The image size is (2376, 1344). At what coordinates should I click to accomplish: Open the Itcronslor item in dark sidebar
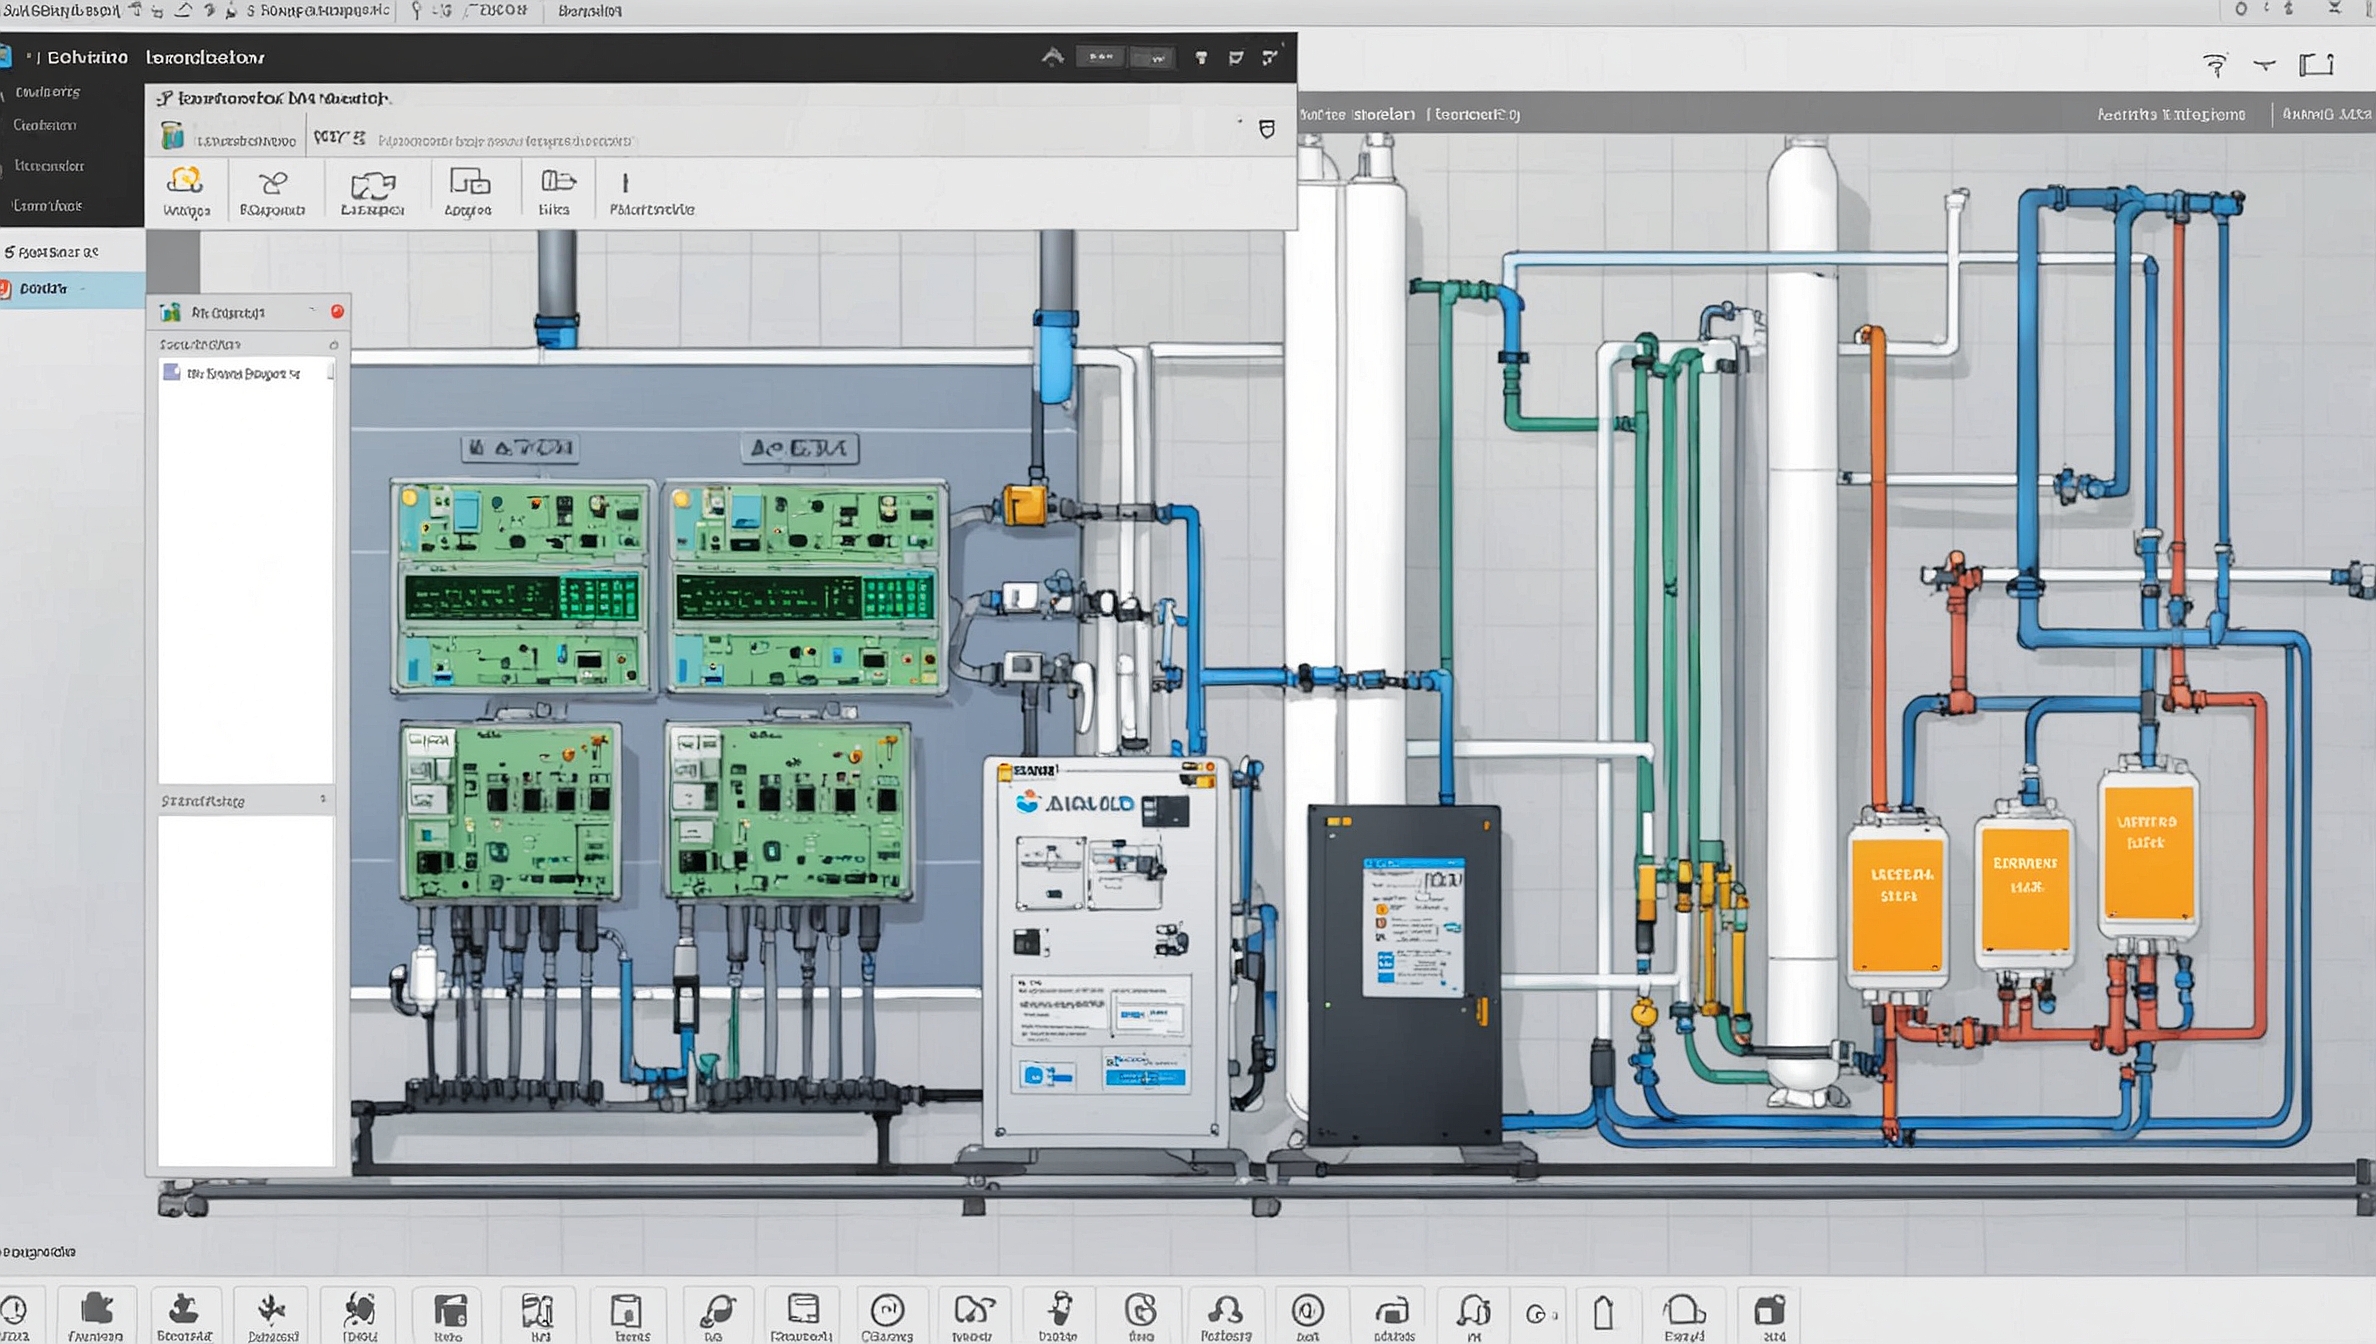pyautogui.click(x=50, y=166)
